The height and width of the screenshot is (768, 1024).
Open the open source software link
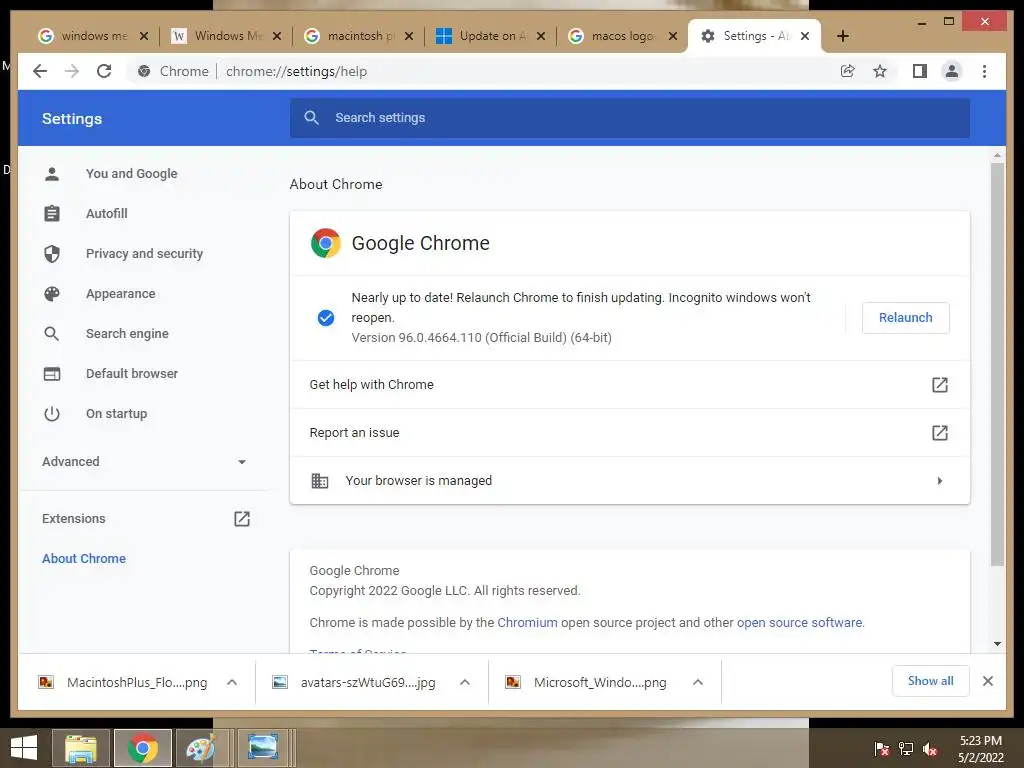click(799, 622)
